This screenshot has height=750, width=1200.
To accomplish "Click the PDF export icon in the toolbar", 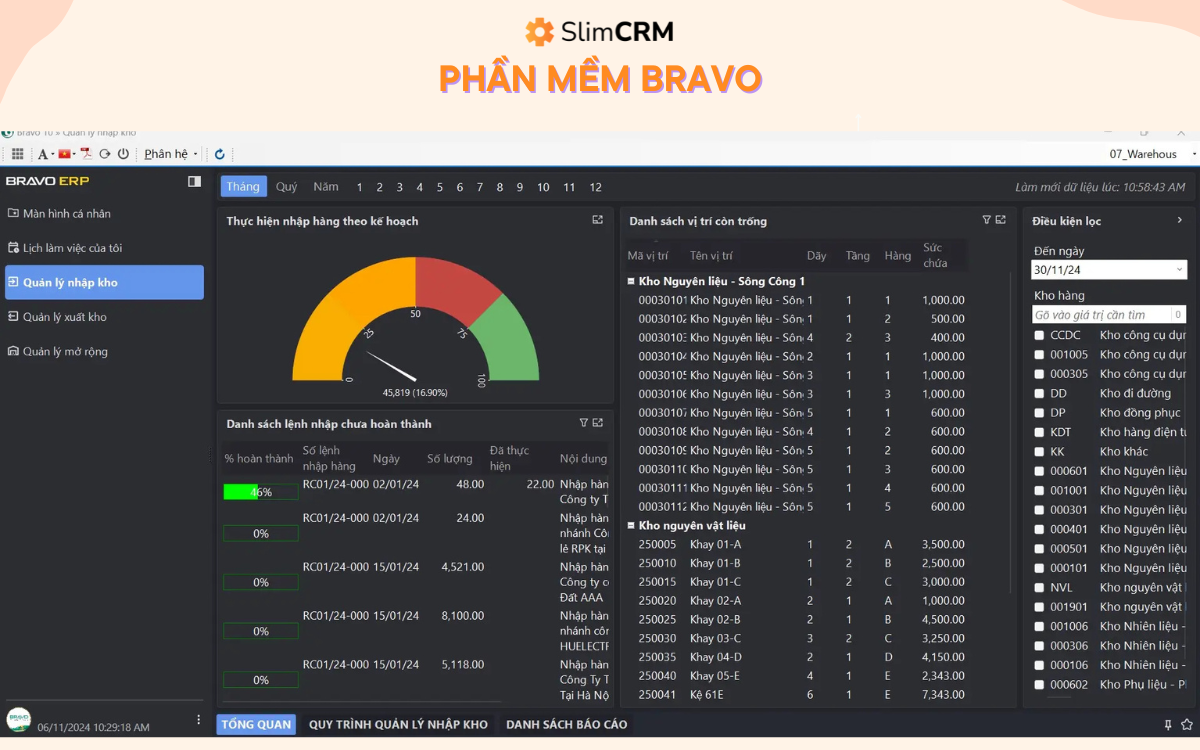I will [x=84, y=153].
